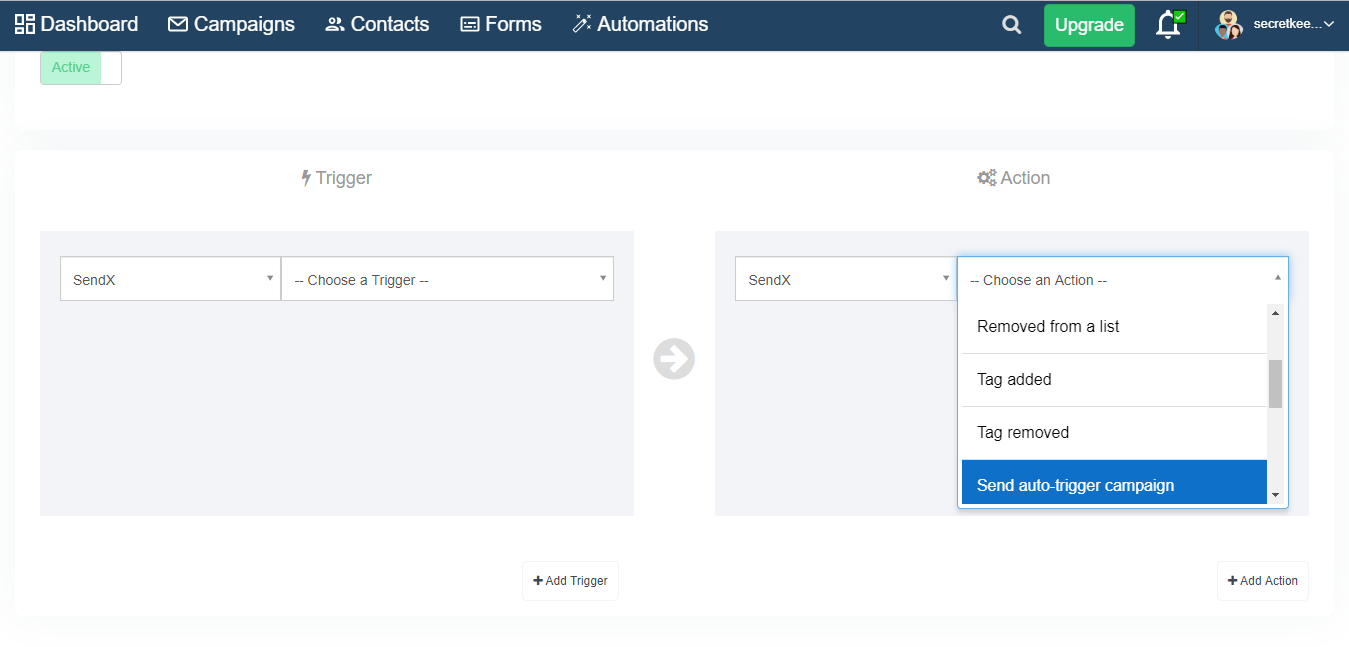The width and height of the screenshot is (1349, 647).
Task: Click the user avatar picture
Action: coord(1229,25)
